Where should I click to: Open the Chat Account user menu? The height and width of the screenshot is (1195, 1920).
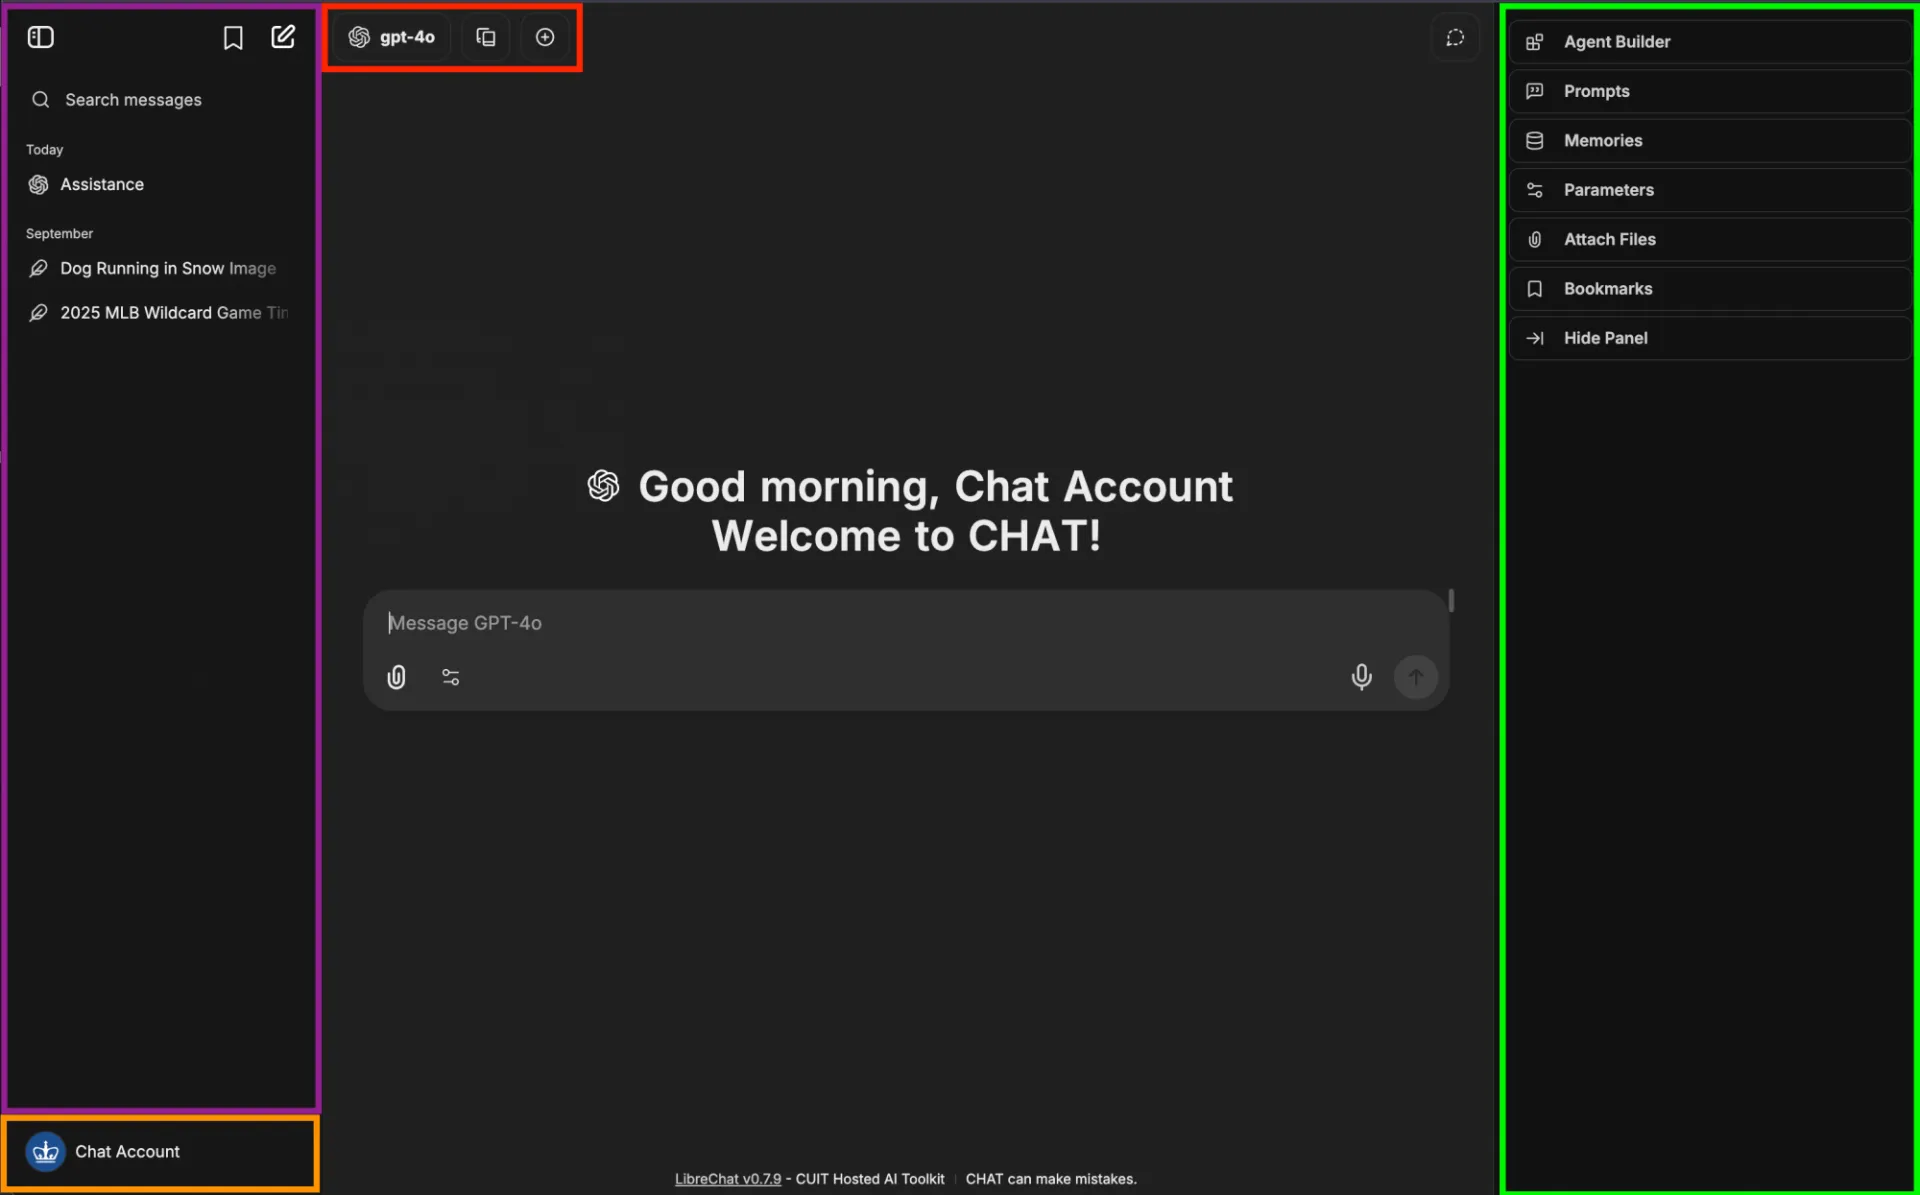point(160,1152)
